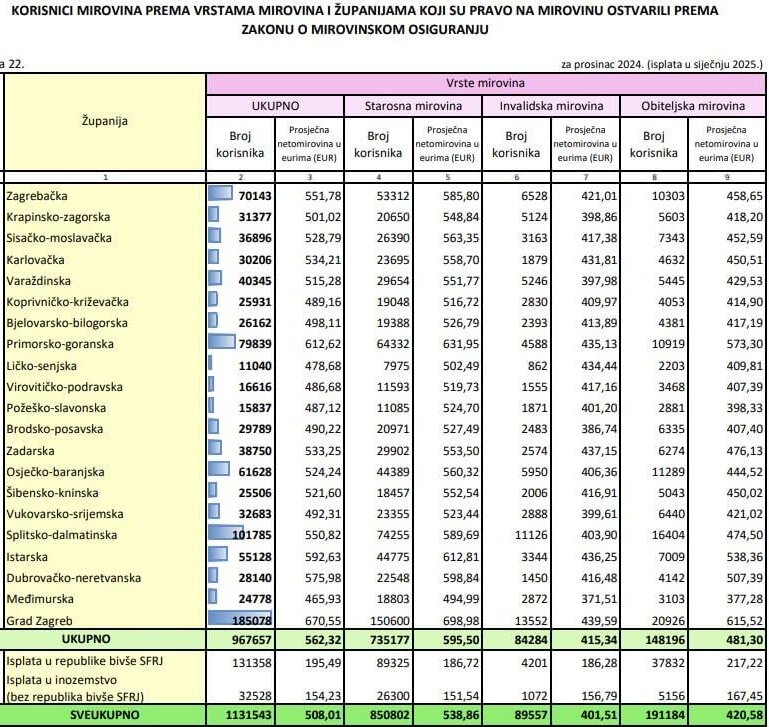The width and height of the screenshot is (769, 727).
Task: Click the Invalidska mirovina column header
Action: pos(550,105)
